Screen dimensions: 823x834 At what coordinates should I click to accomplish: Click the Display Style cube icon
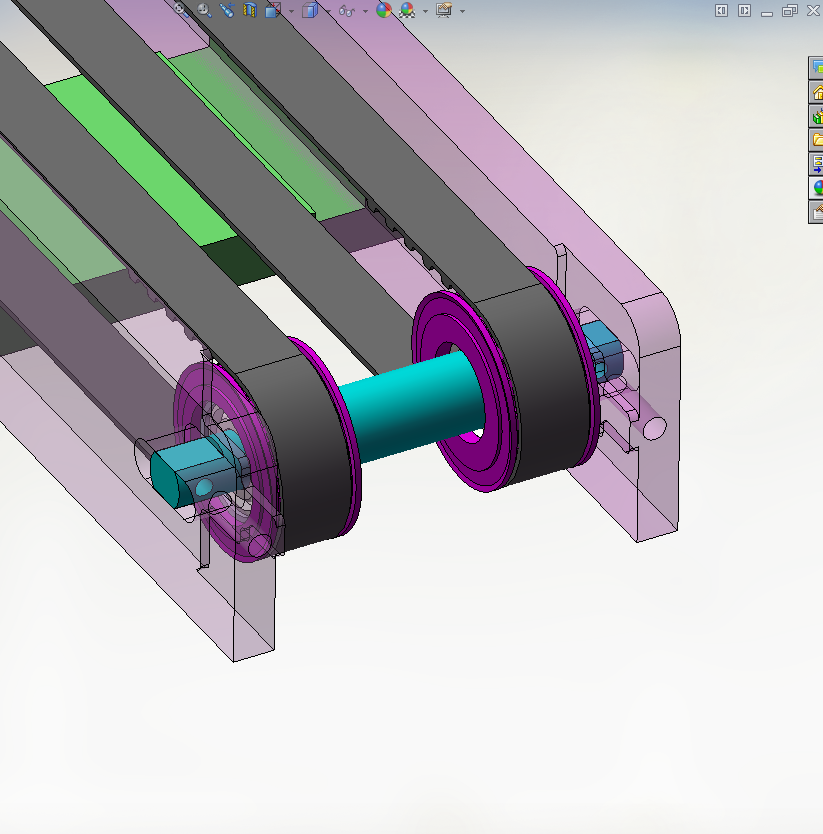pyautogui.click(x=310, y=10)
